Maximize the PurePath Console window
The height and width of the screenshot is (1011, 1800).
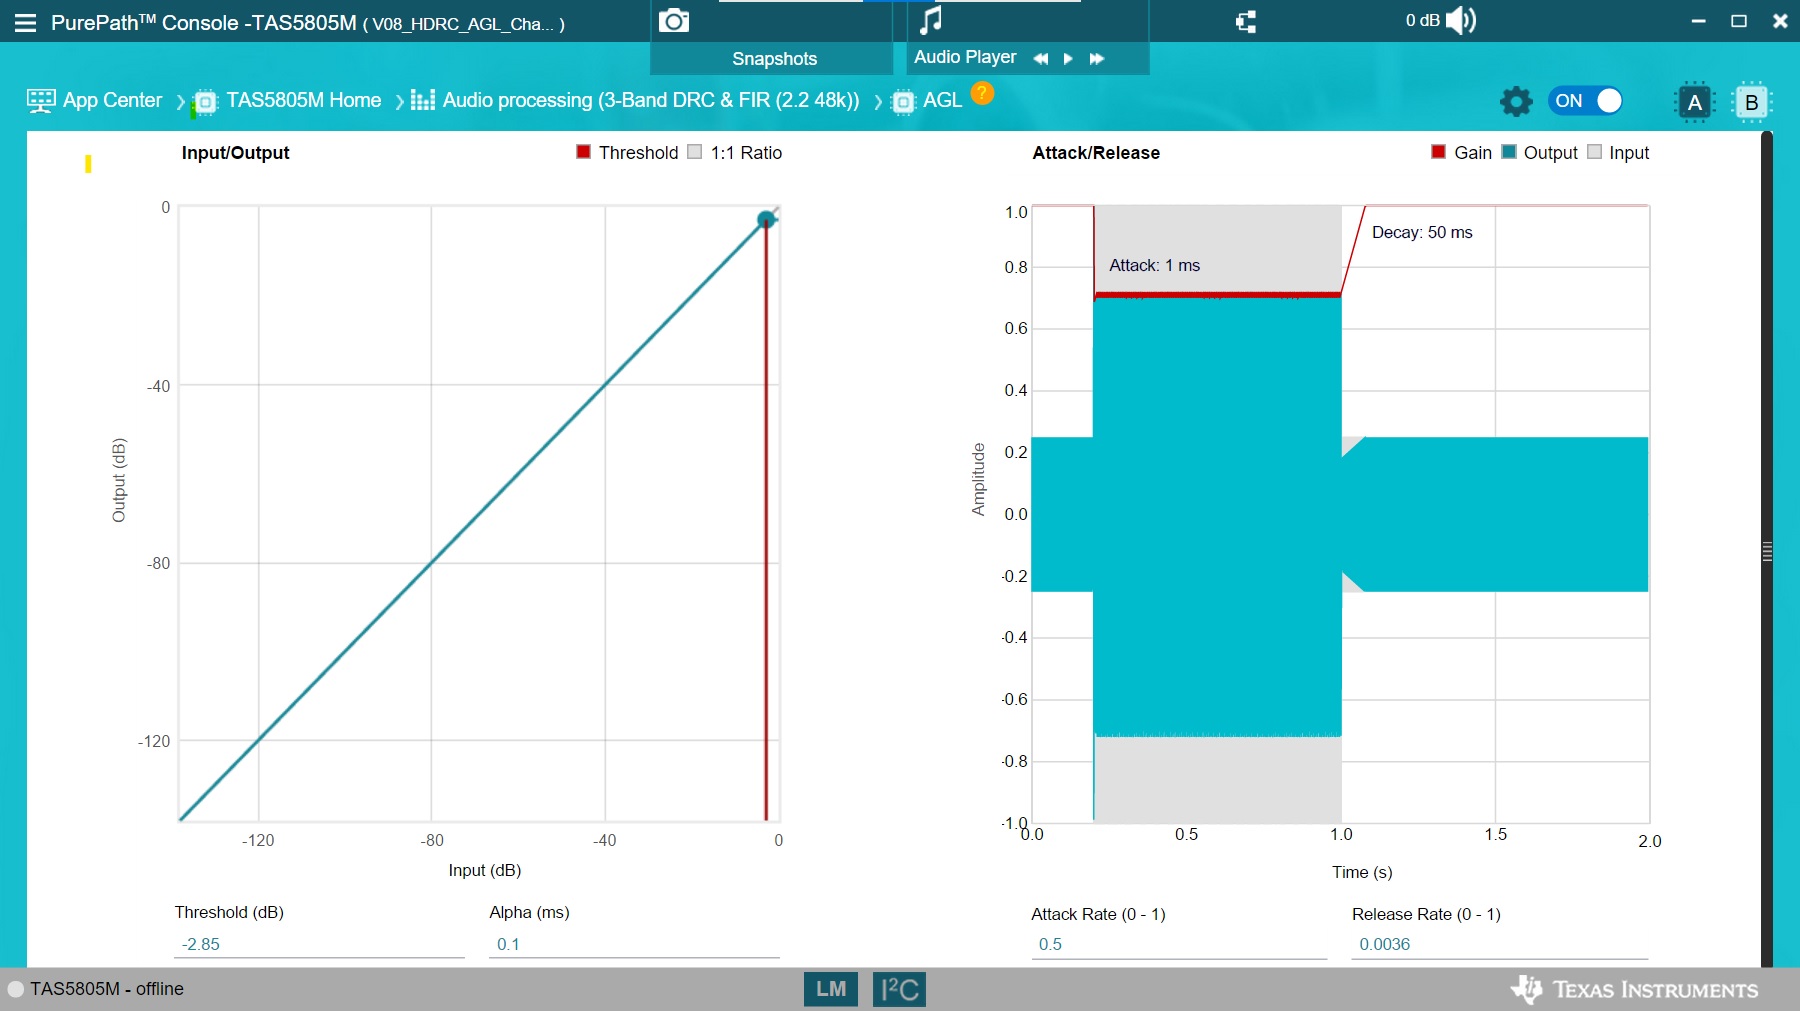pos(1739,21)
